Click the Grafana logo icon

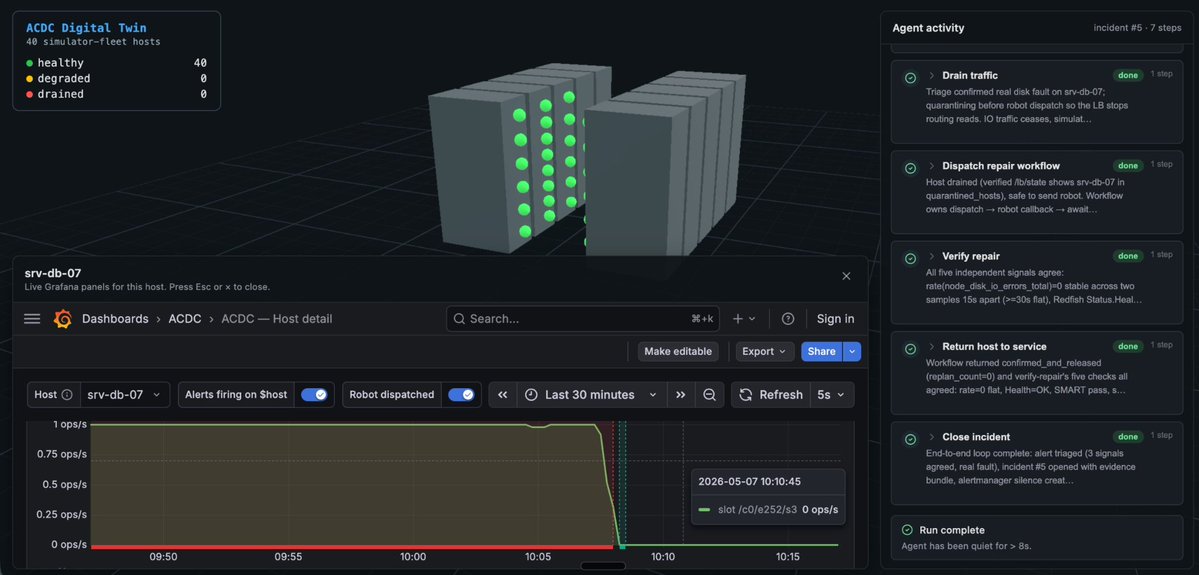[63, 319]
